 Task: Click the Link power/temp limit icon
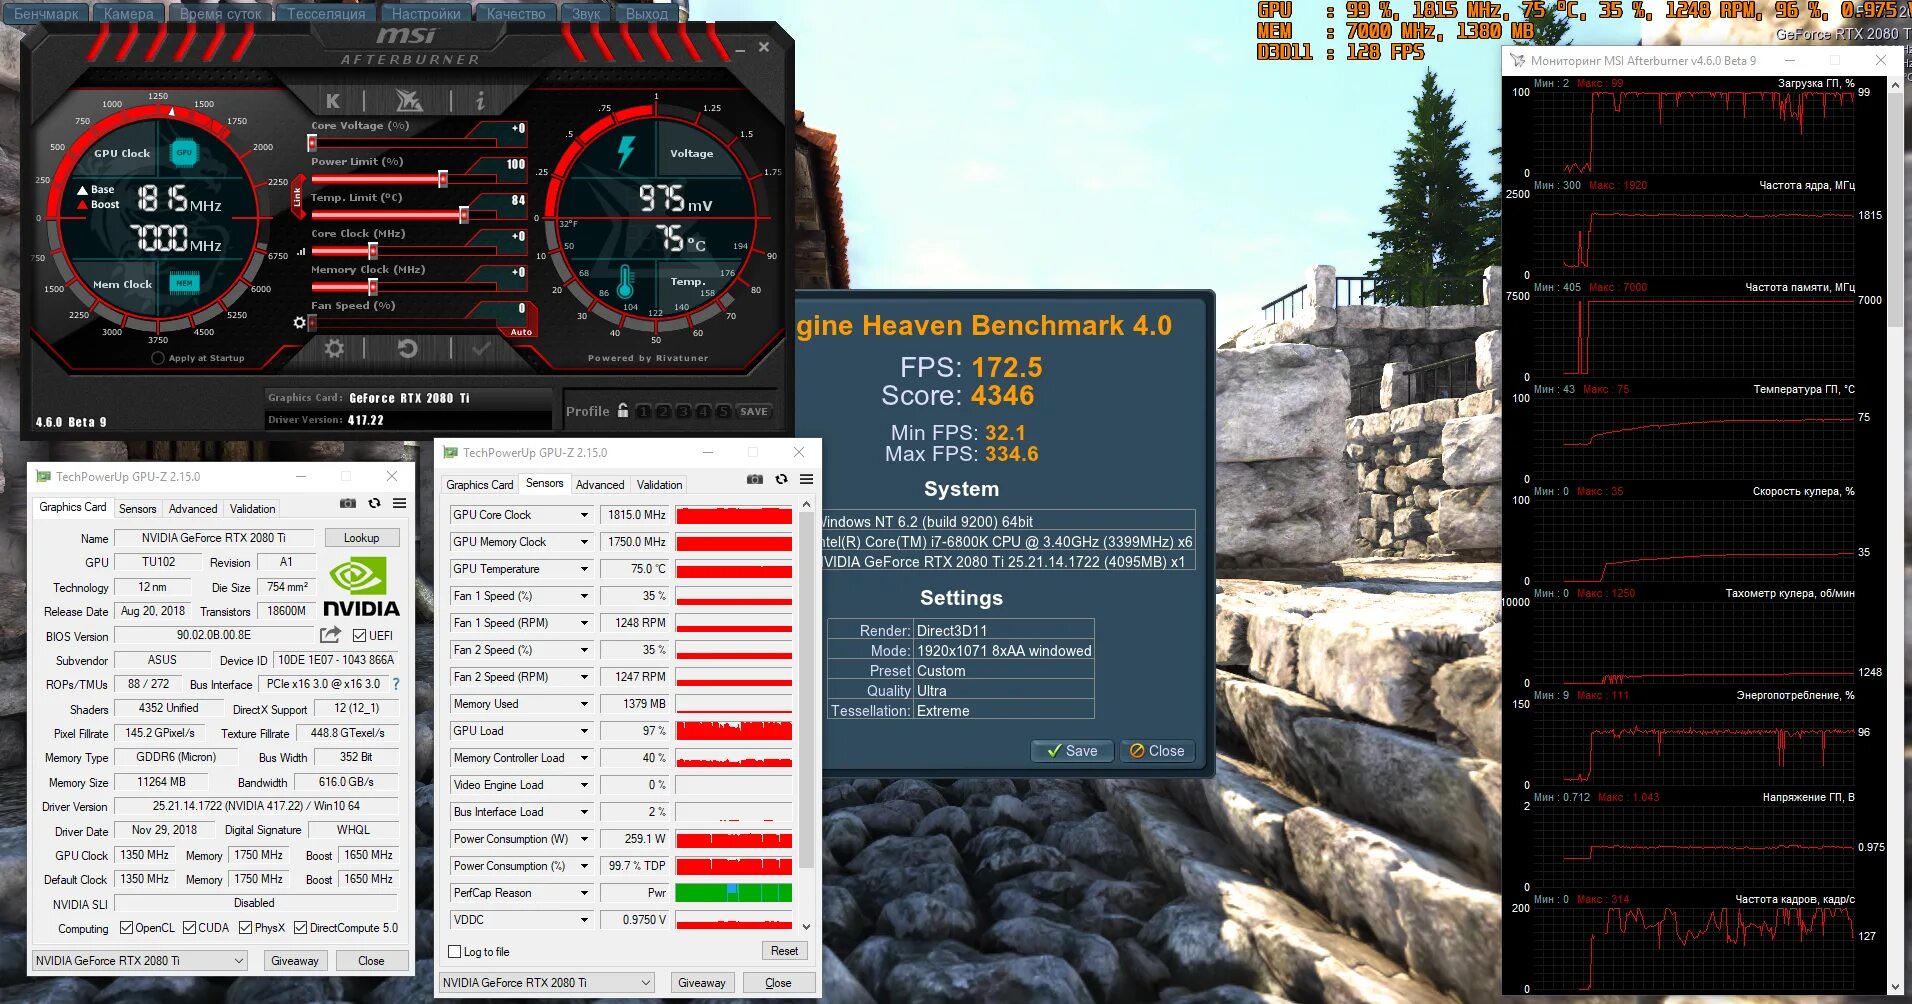coord(297,198)
